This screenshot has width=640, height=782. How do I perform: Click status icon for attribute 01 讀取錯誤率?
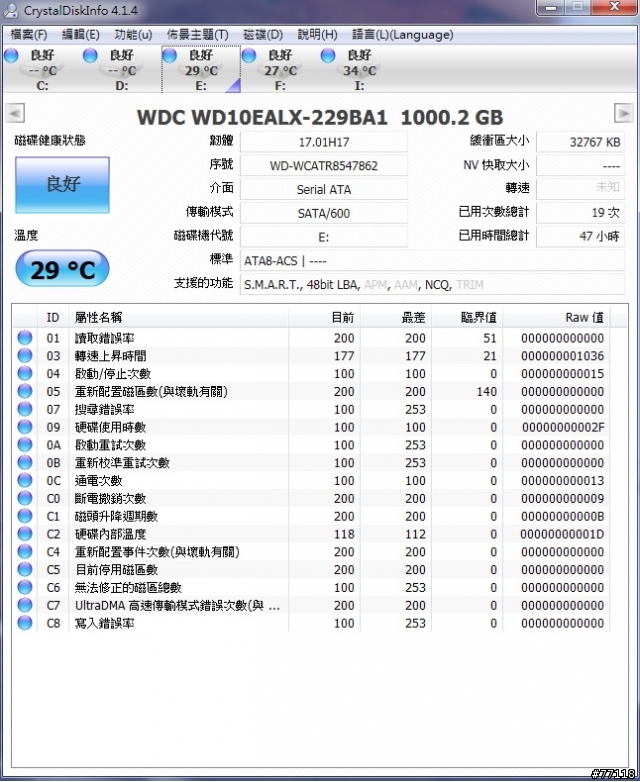24,338
